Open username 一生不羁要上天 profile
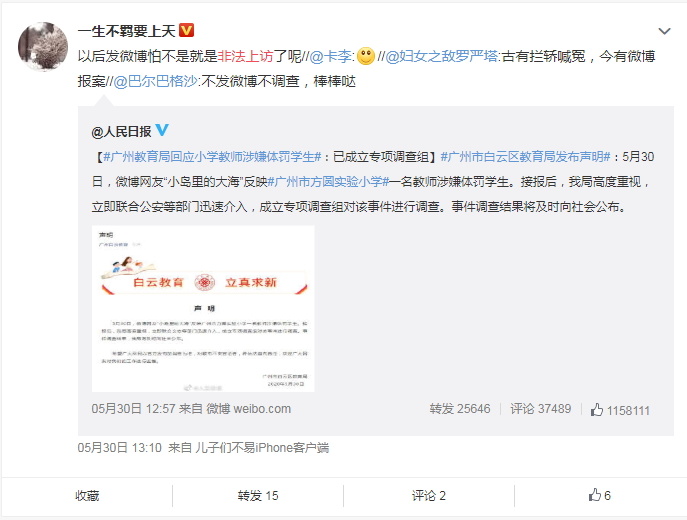Viewport: 687px width, 520px height. pyautogui.click(x=126, y=31)
